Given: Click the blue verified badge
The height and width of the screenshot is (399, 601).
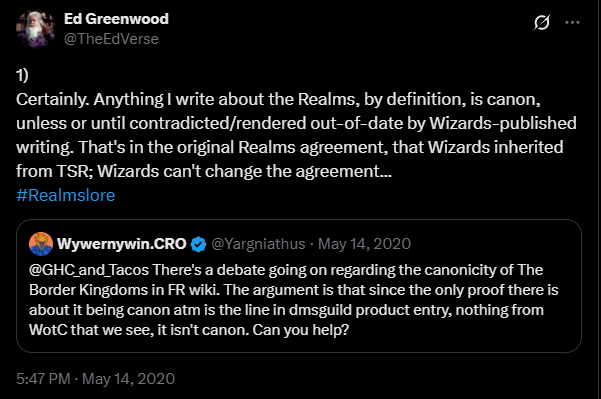Looking at the screenshot, I should coord(198,244).
